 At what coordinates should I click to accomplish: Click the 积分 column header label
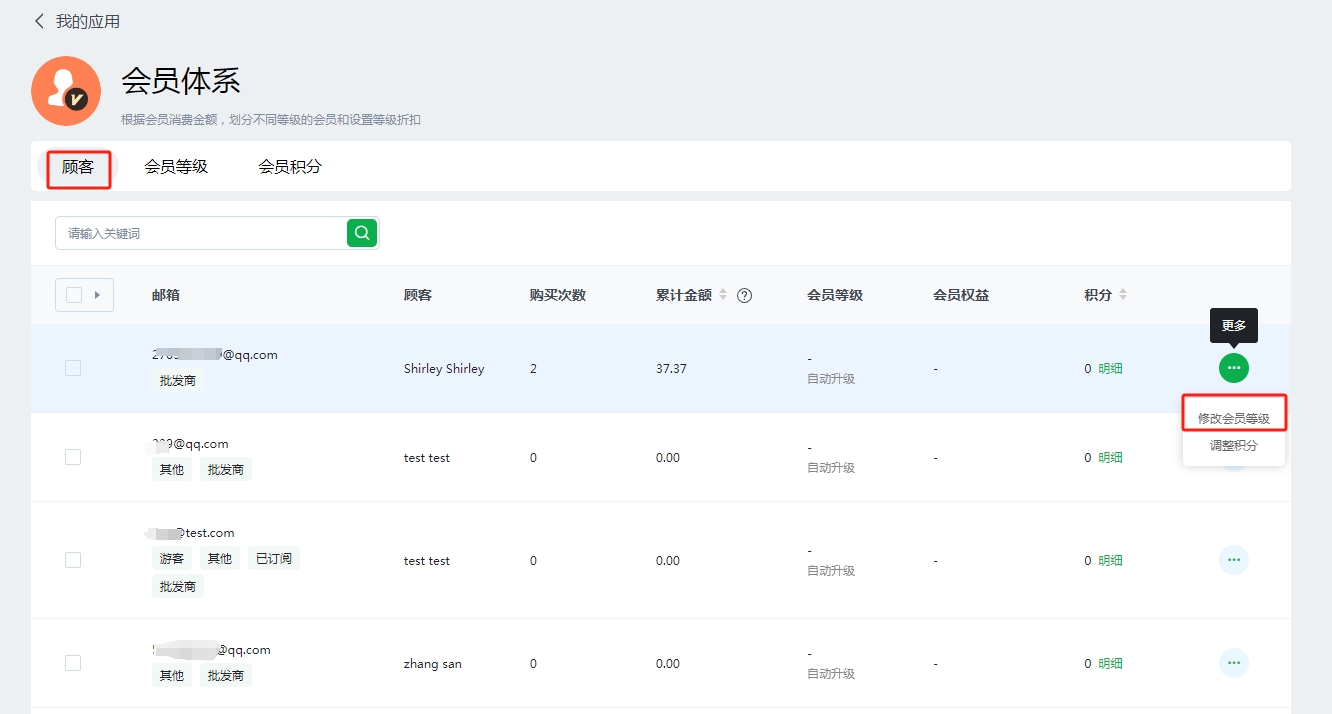(1098, 295)
